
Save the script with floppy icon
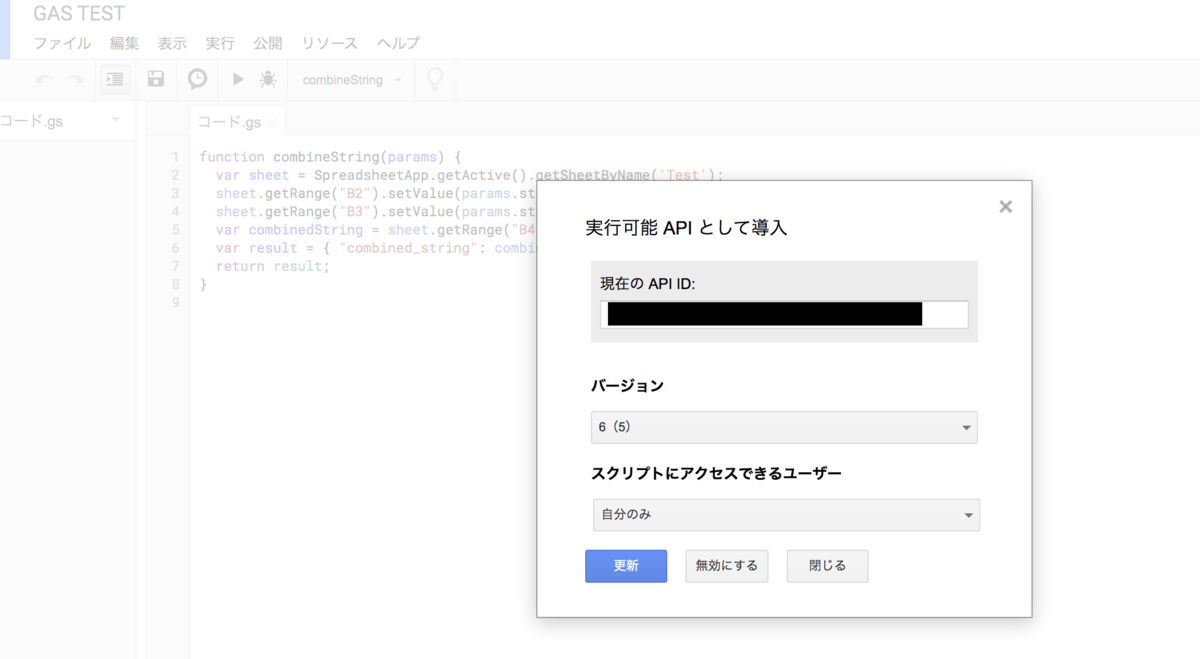(x=156, y=79)
